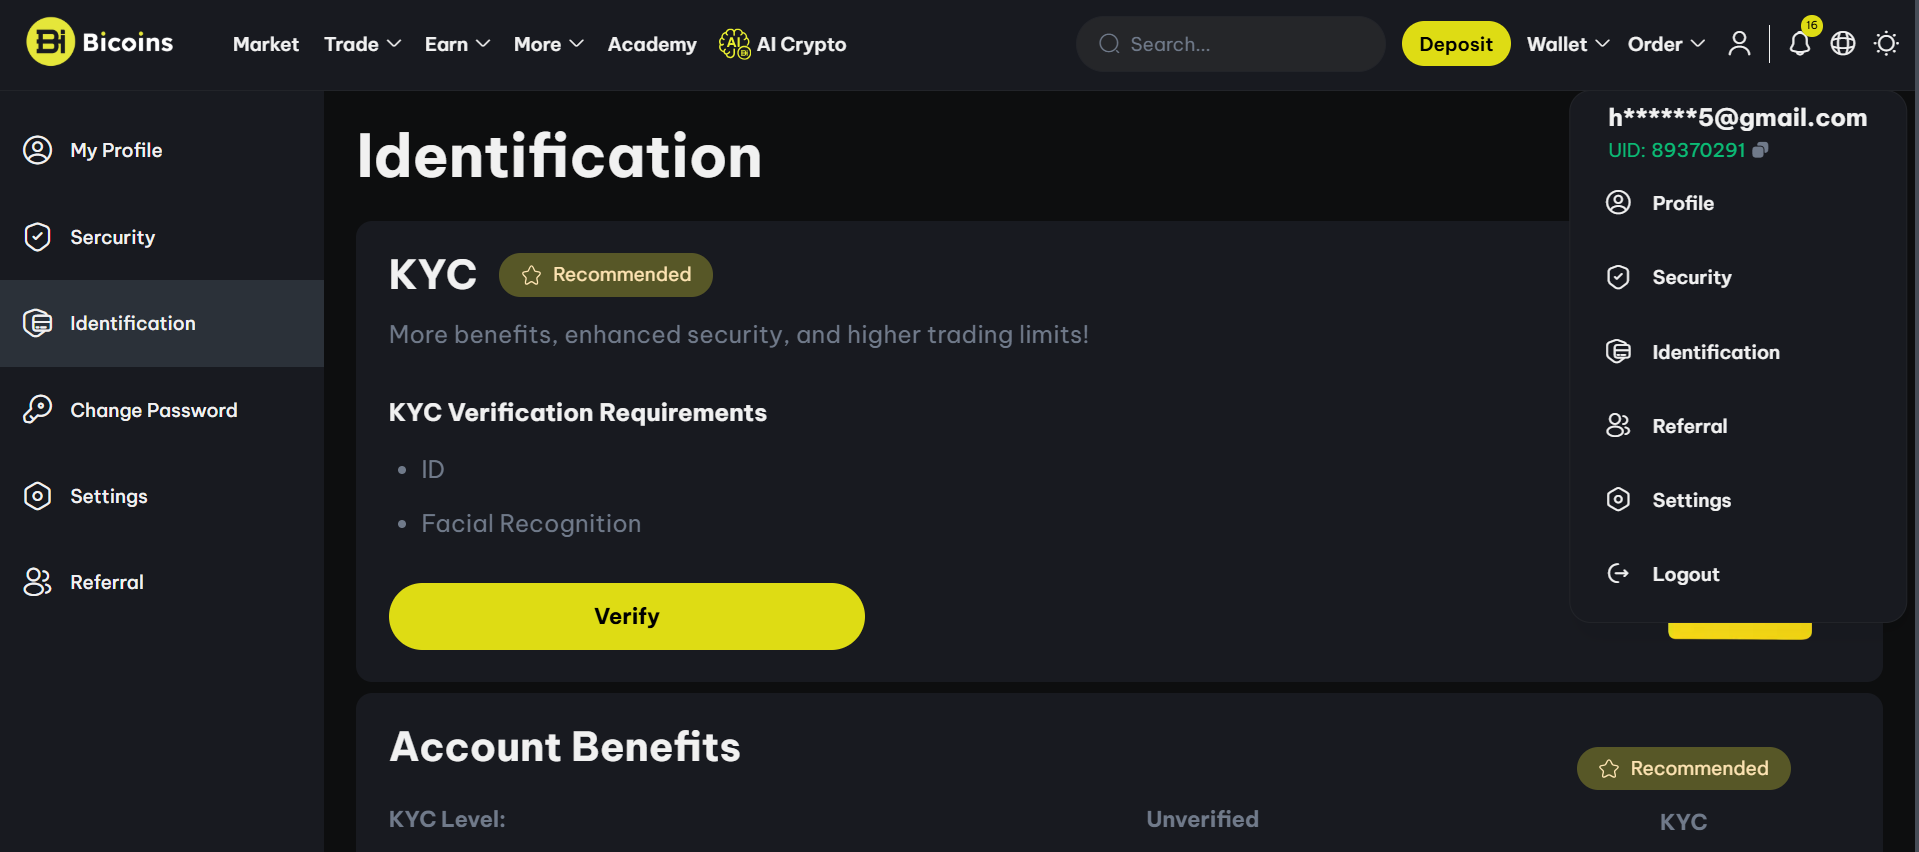The width and height of the screenshot is (1919, 852).
Task: Click the globe language icon
Action: pos(1843,44)
